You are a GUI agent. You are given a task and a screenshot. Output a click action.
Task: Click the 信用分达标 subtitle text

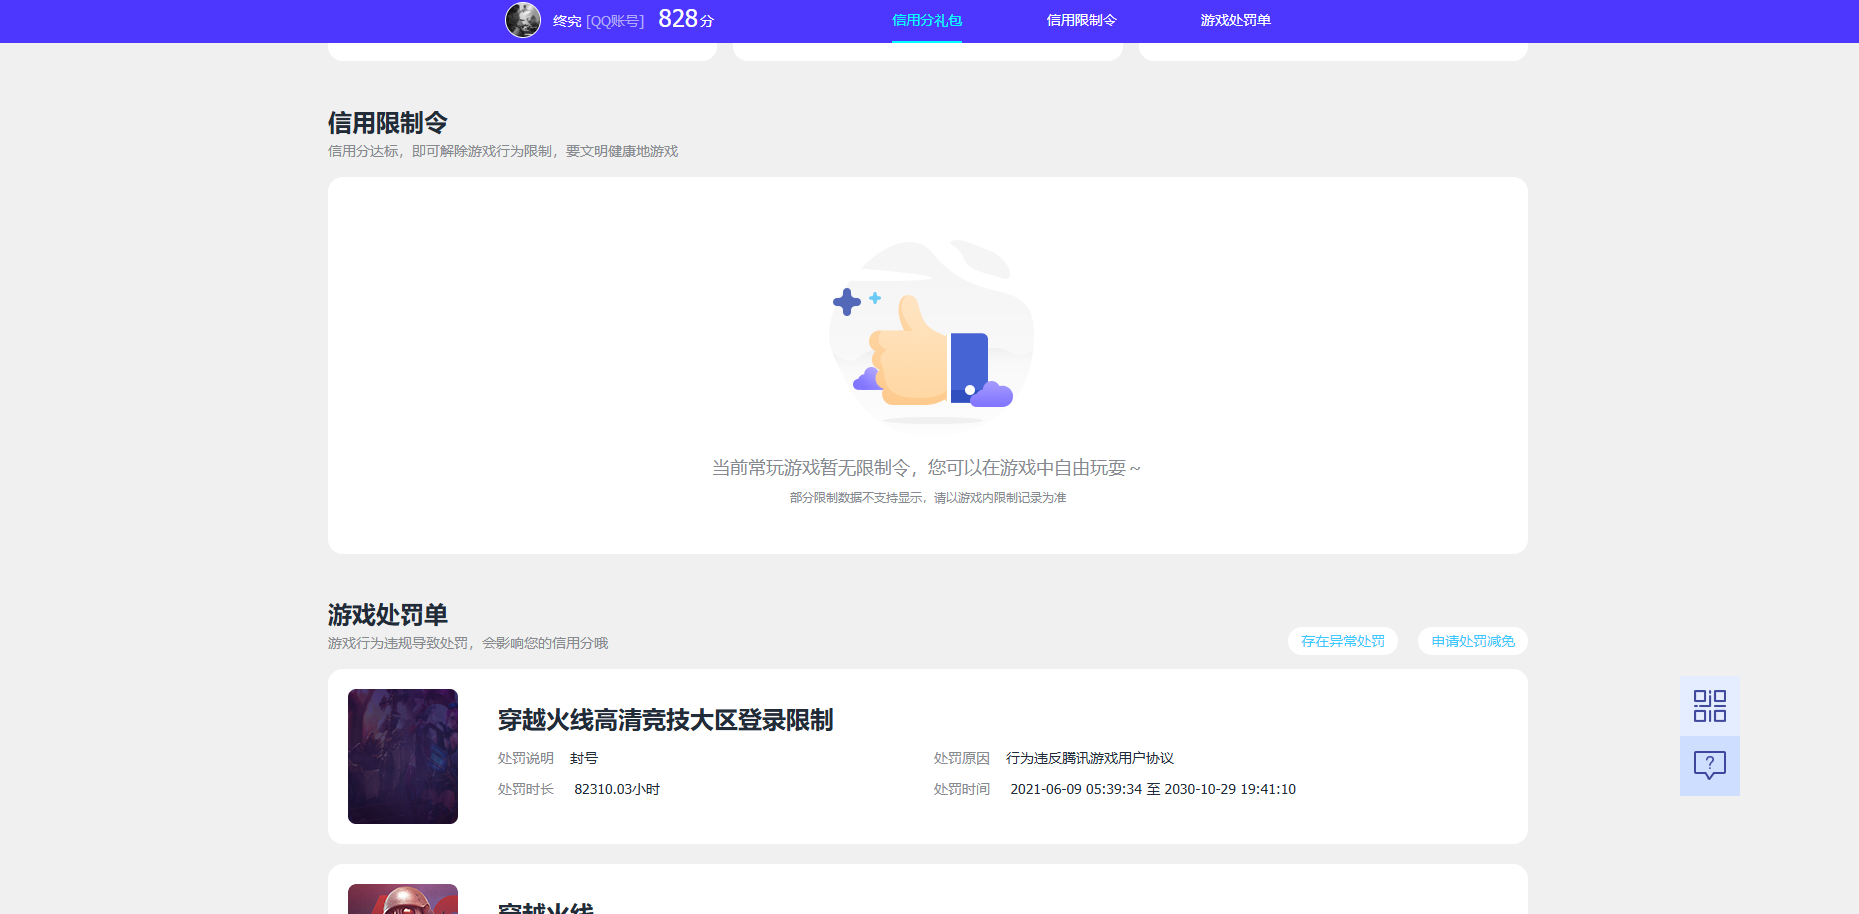tap(503, 151)
